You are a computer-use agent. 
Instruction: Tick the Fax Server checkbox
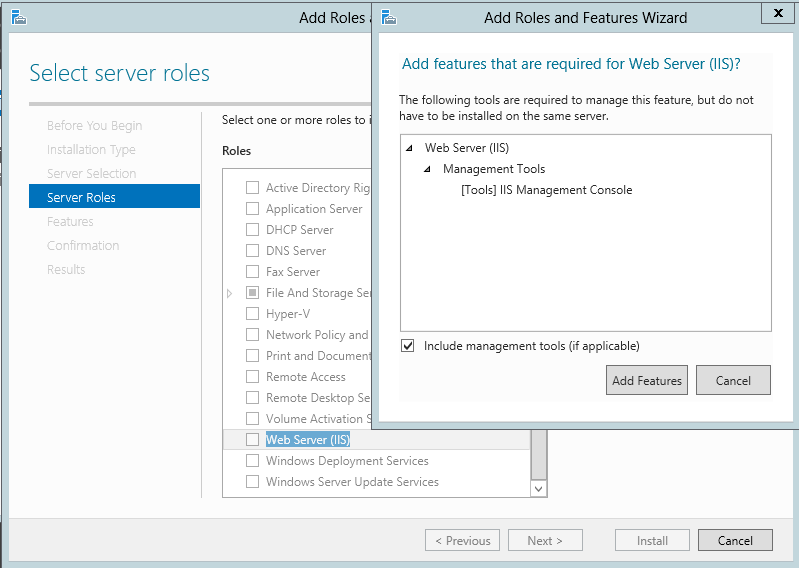coord(252,272)
